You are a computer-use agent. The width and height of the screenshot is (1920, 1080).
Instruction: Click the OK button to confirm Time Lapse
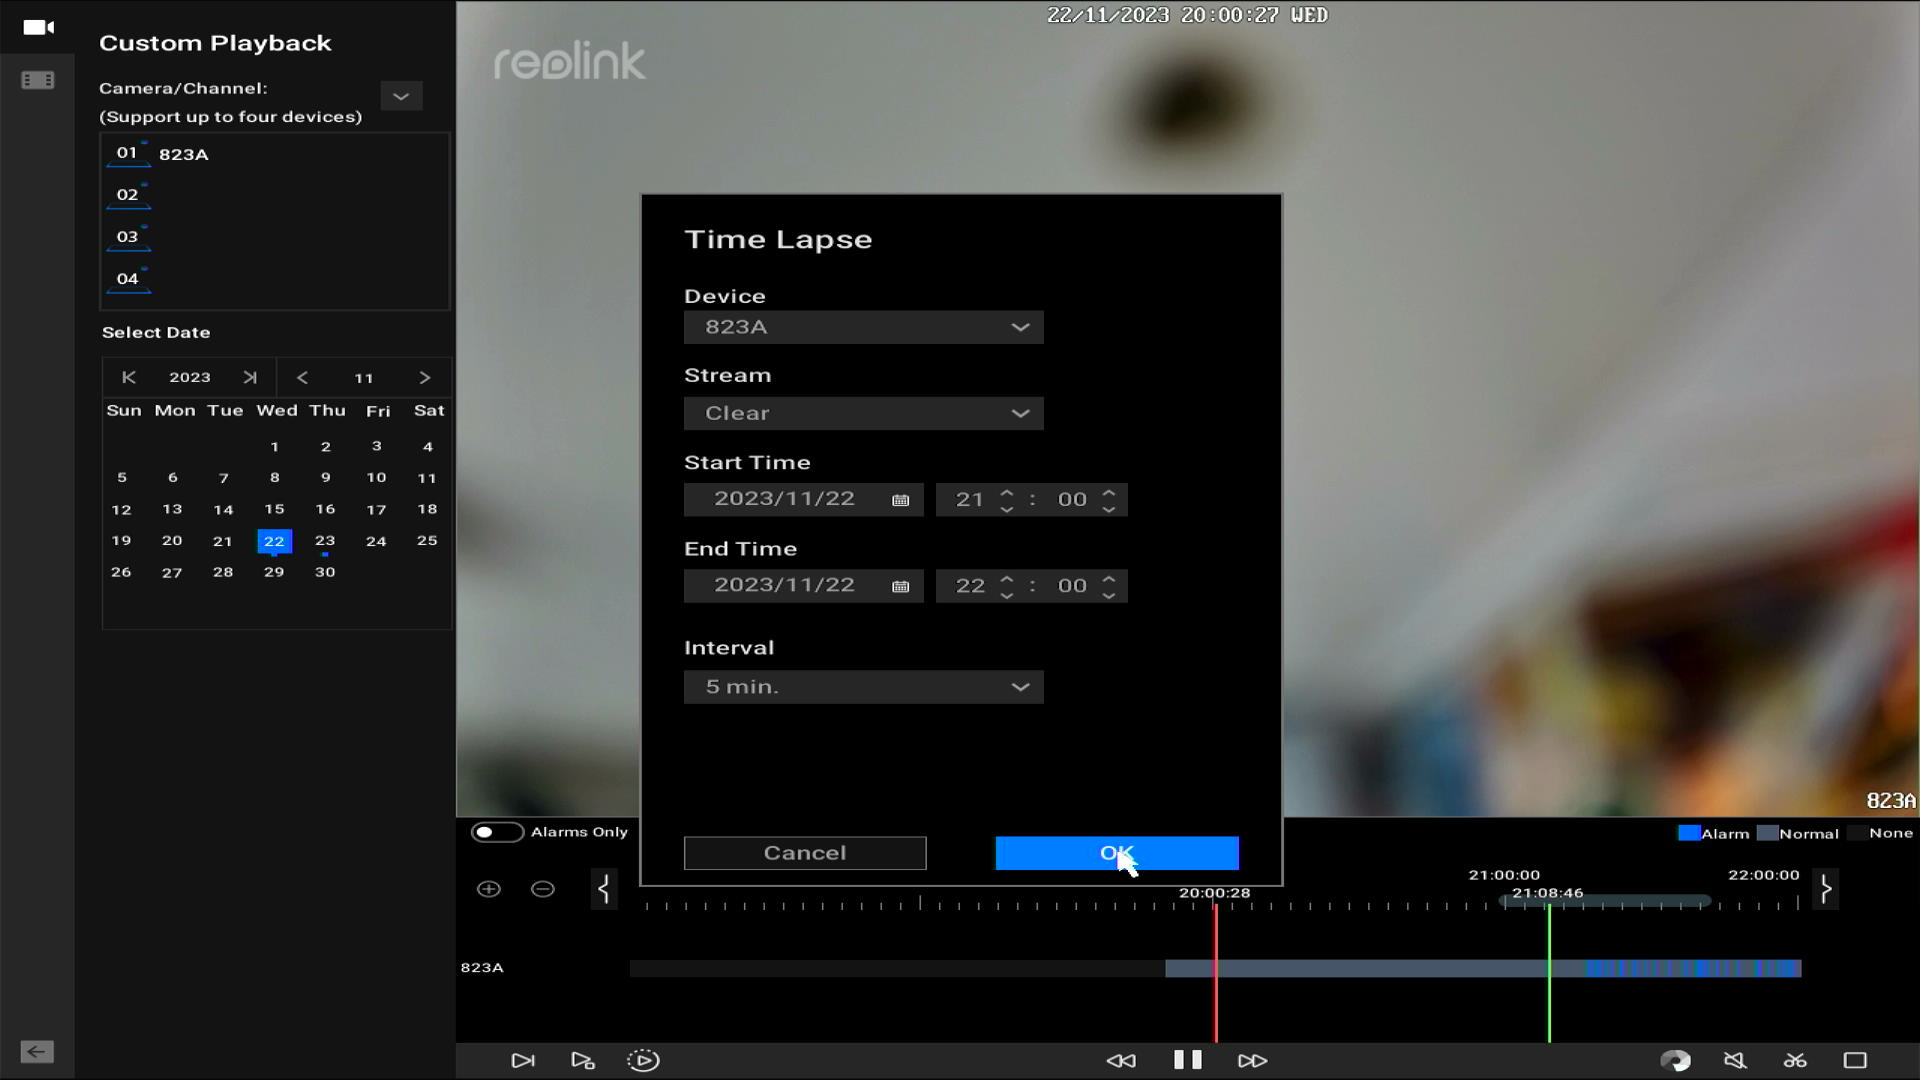[x=1117, y=852]
